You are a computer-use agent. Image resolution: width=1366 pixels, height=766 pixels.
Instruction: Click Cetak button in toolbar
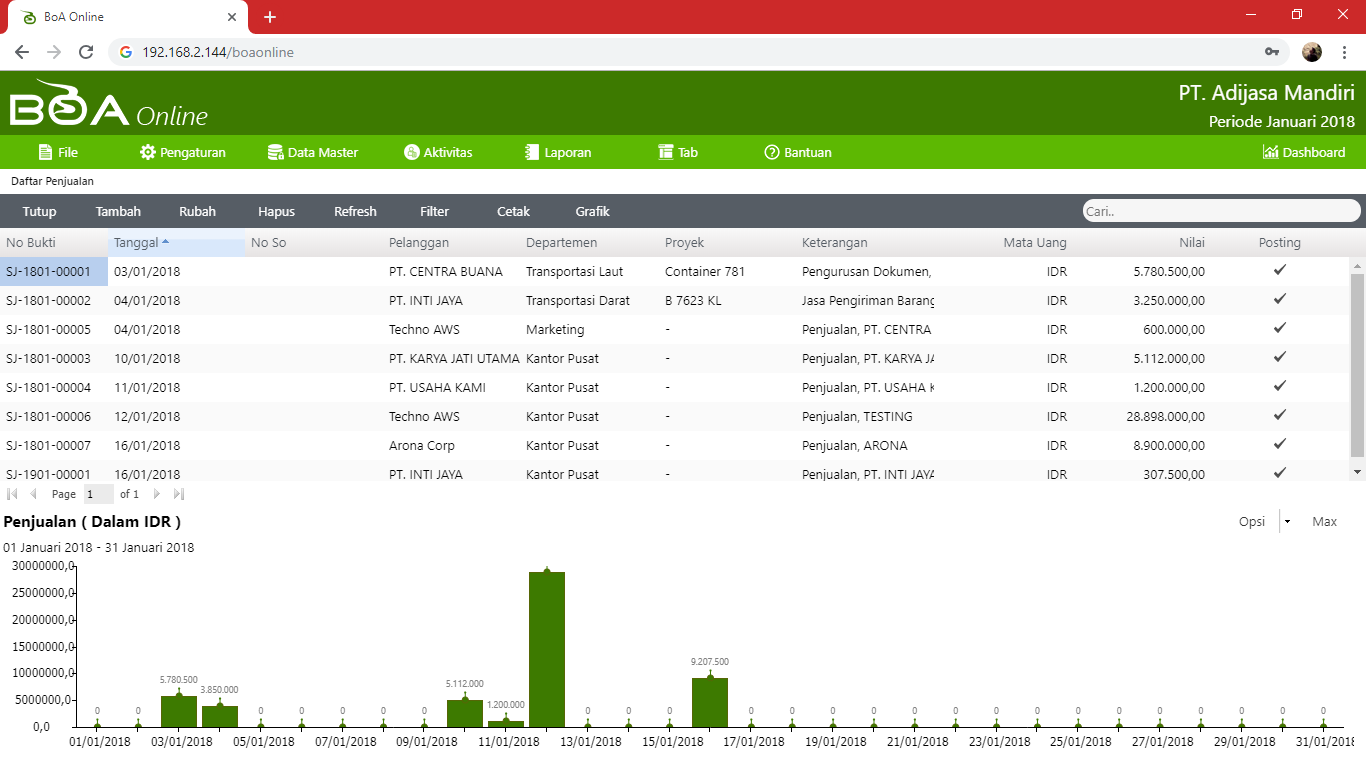513,211
